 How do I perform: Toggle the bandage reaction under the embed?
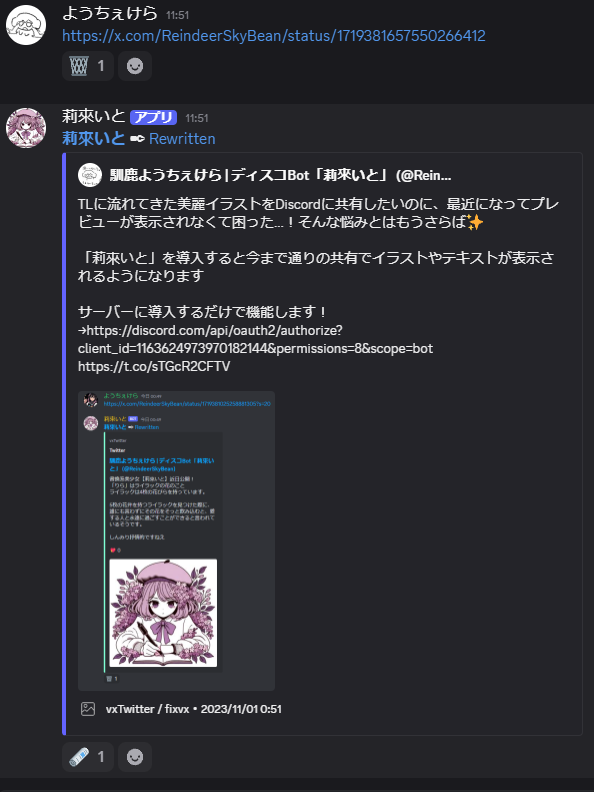click(88, 757)
